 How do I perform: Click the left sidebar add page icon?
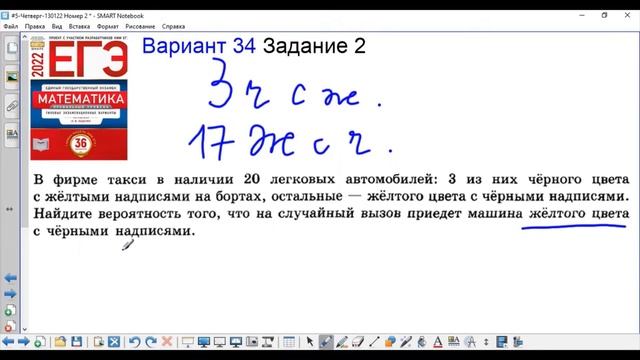click(x=10, y=310)
